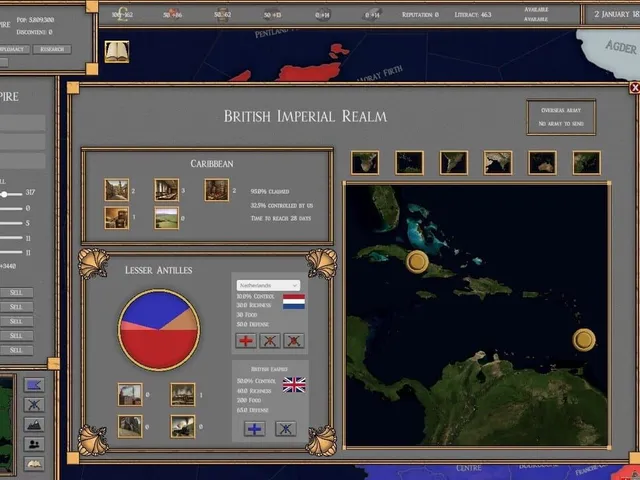The image size is (640, 480).
Task: Click the pound money resource in top bar
Action: [x=122, y=15]
